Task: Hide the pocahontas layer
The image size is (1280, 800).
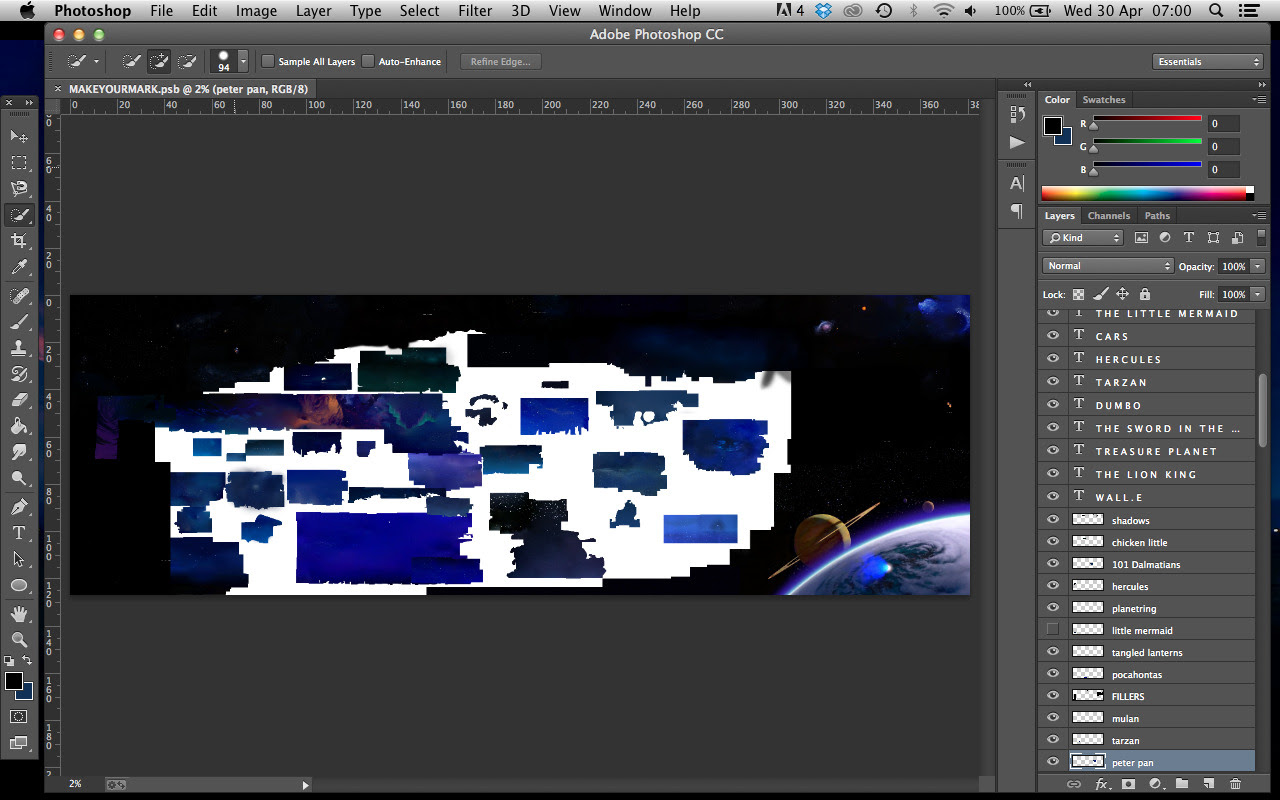Action: [1052, 674]
